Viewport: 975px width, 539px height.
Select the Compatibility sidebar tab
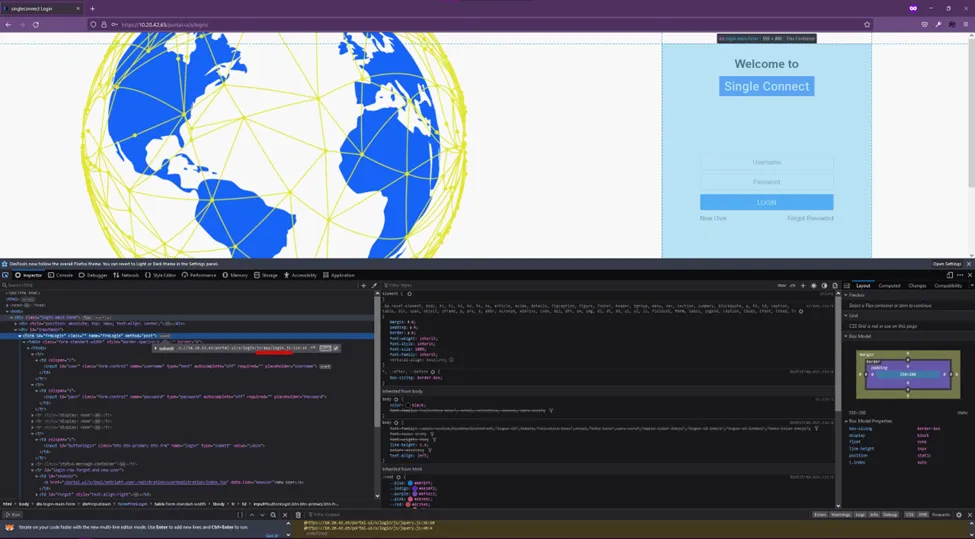(x=948, y=285)
